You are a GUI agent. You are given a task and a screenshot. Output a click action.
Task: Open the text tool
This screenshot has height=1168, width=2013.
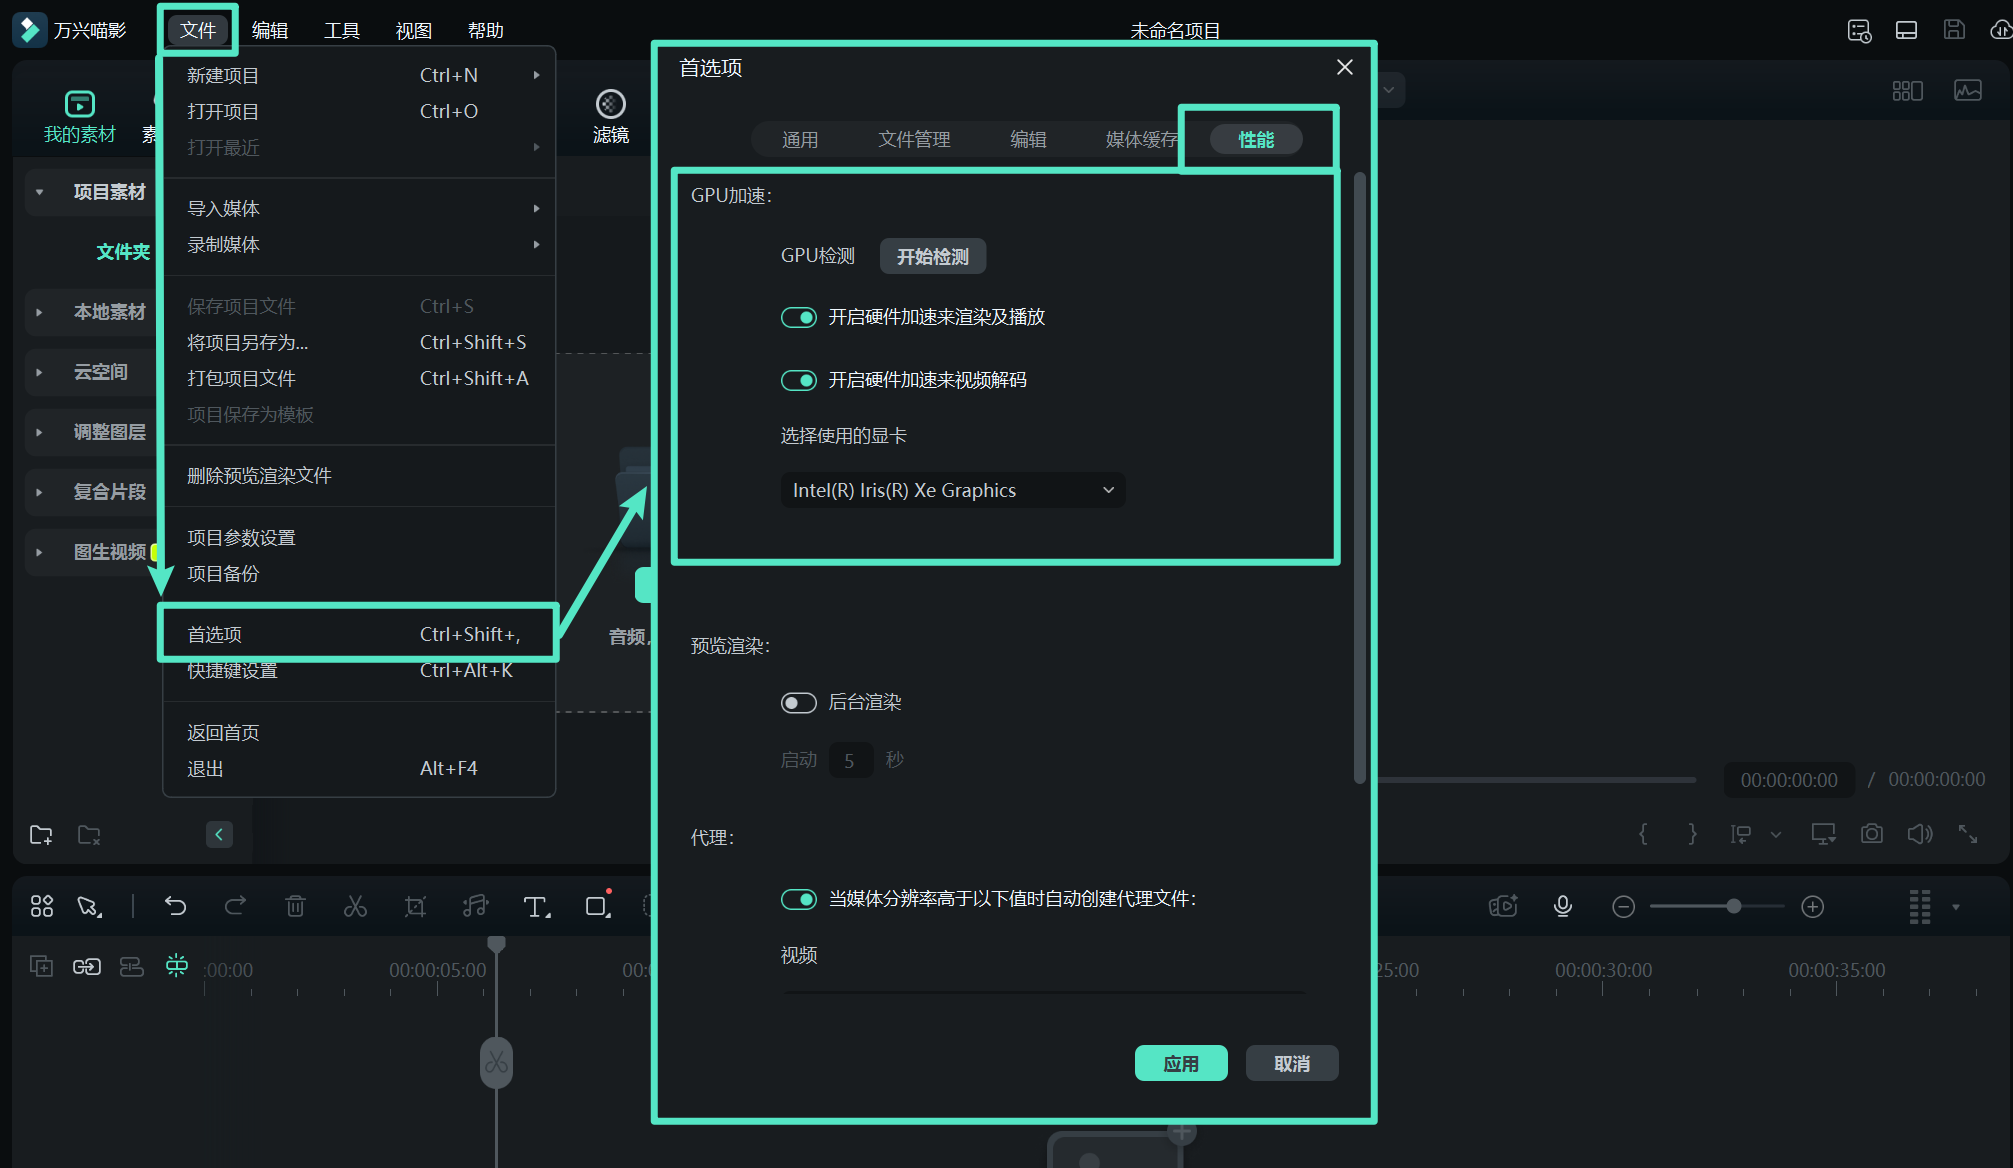tap(537, 906)
